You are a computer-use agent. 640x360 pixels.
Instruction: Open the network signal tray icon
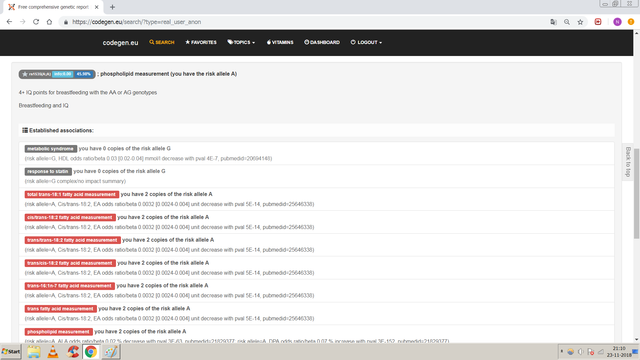pyautogui.click(x=601, y=351)
